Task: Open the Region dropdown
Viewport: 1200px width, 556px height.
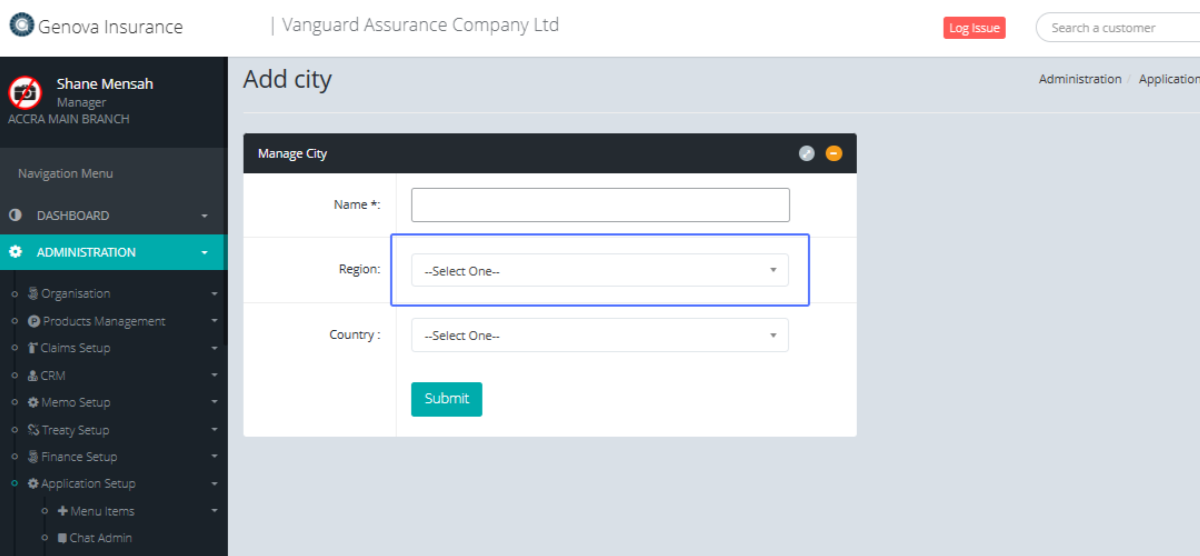Action: tap(599, 271)
